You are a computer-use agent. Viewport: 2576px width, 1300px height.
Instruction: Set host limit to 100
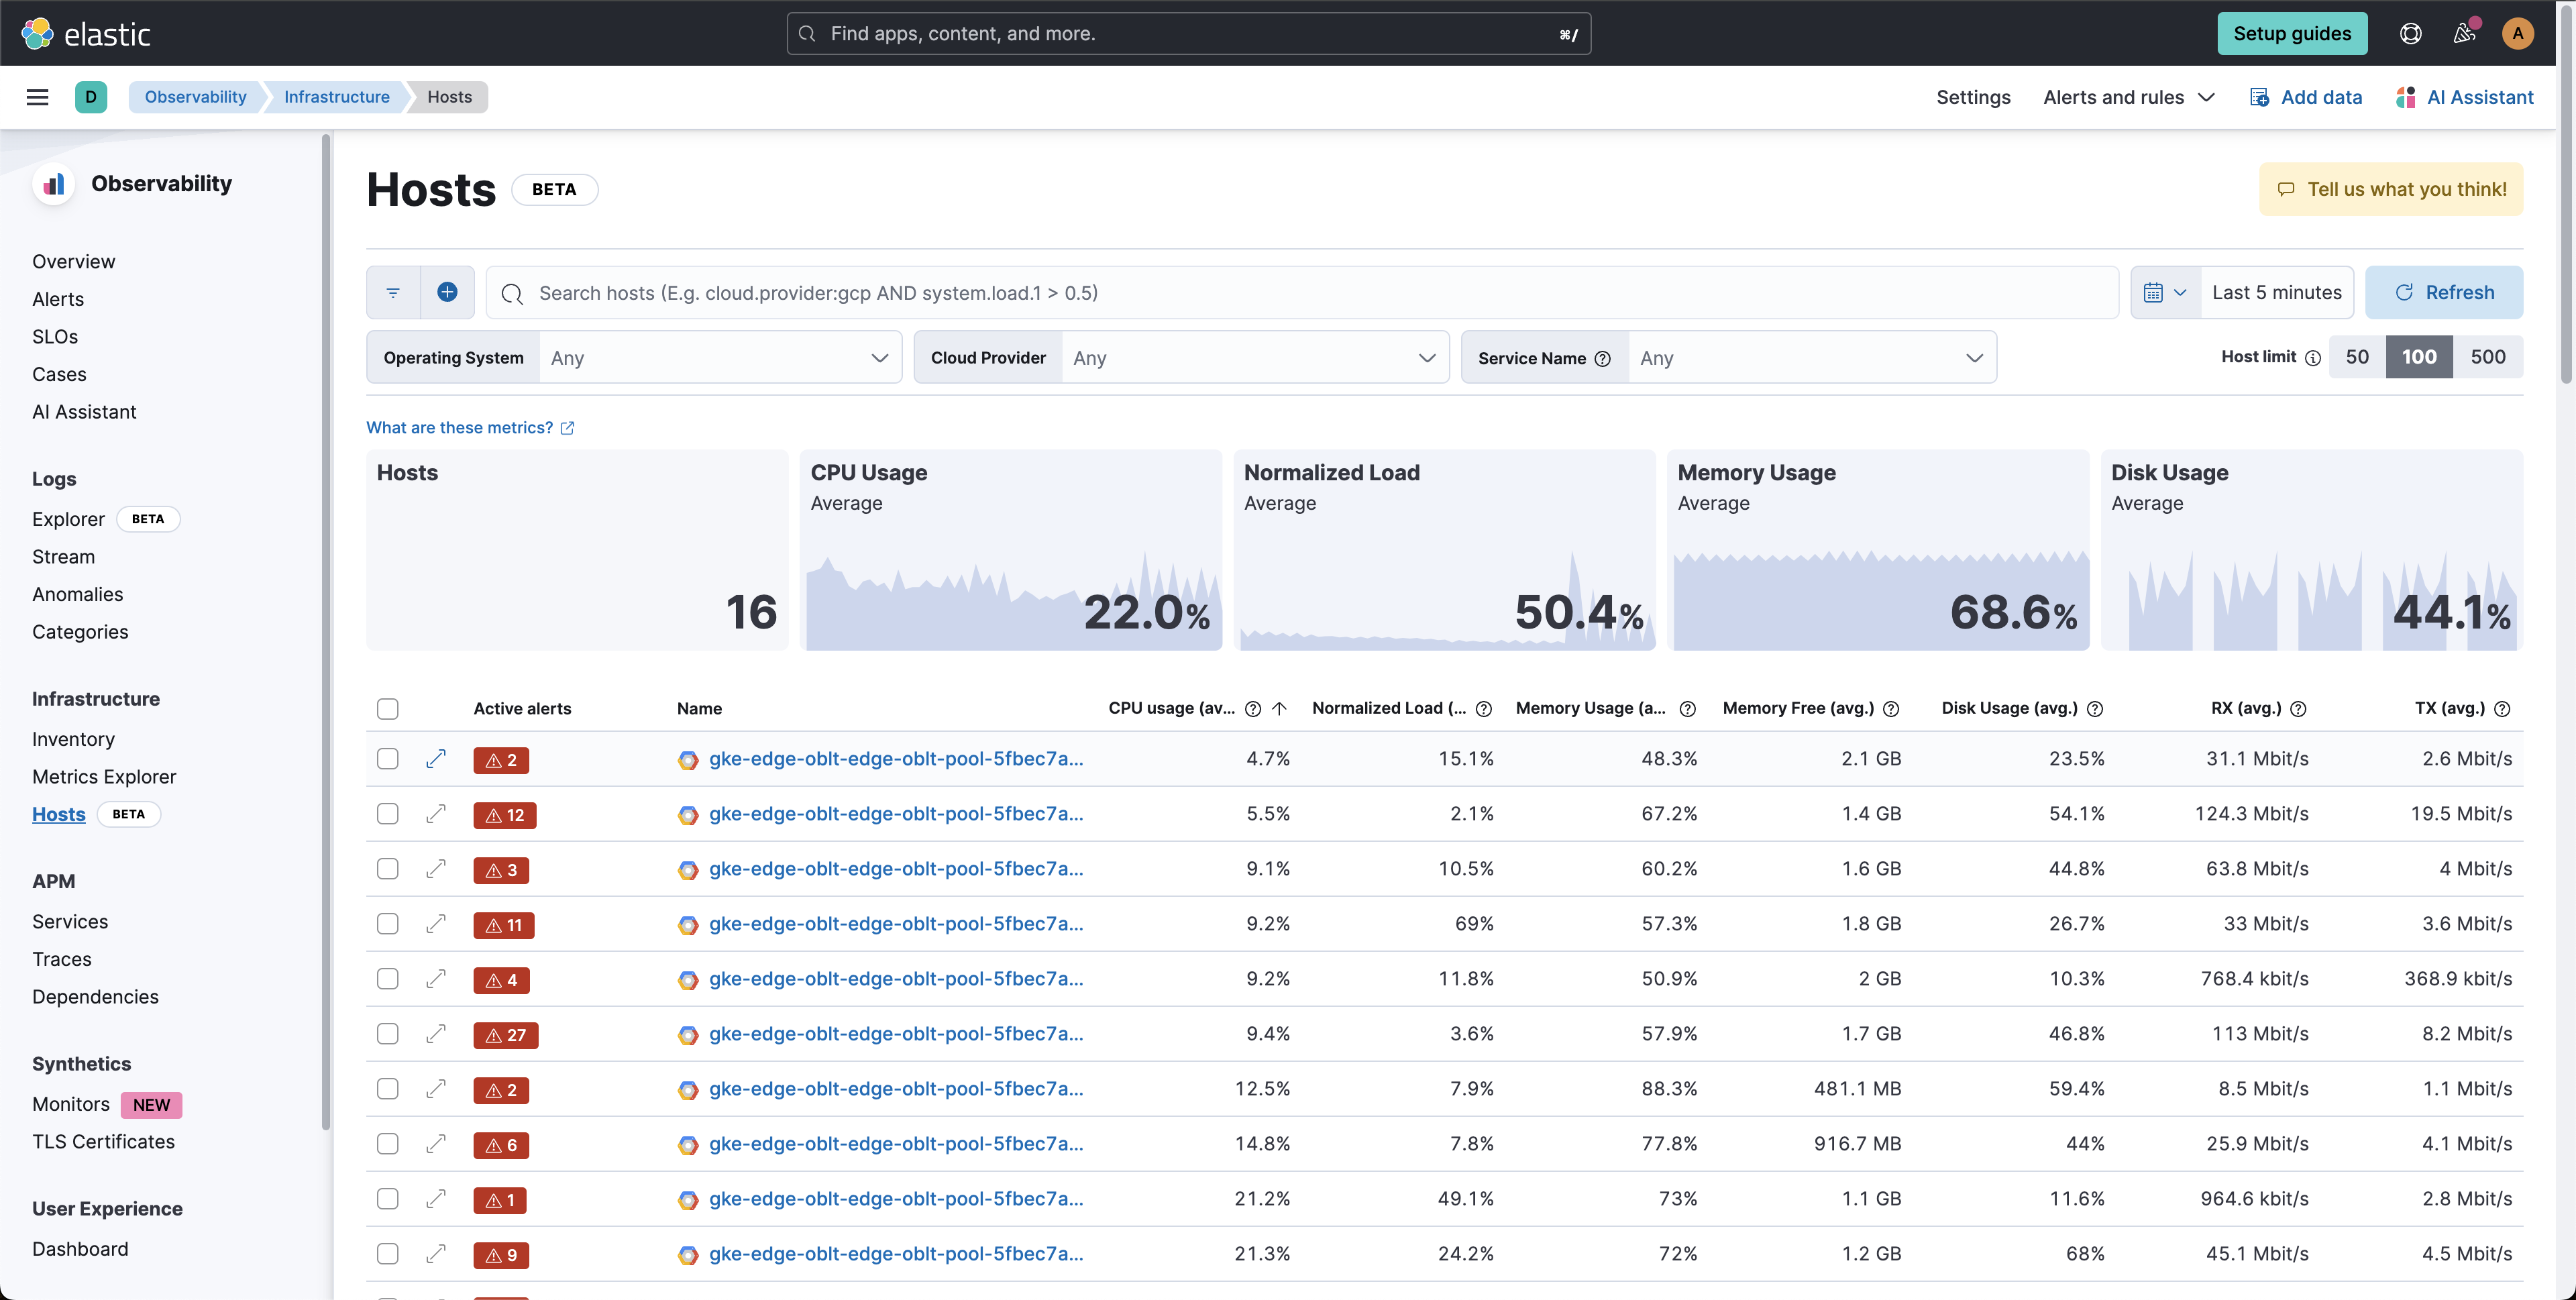click(x=2419, y=357)
